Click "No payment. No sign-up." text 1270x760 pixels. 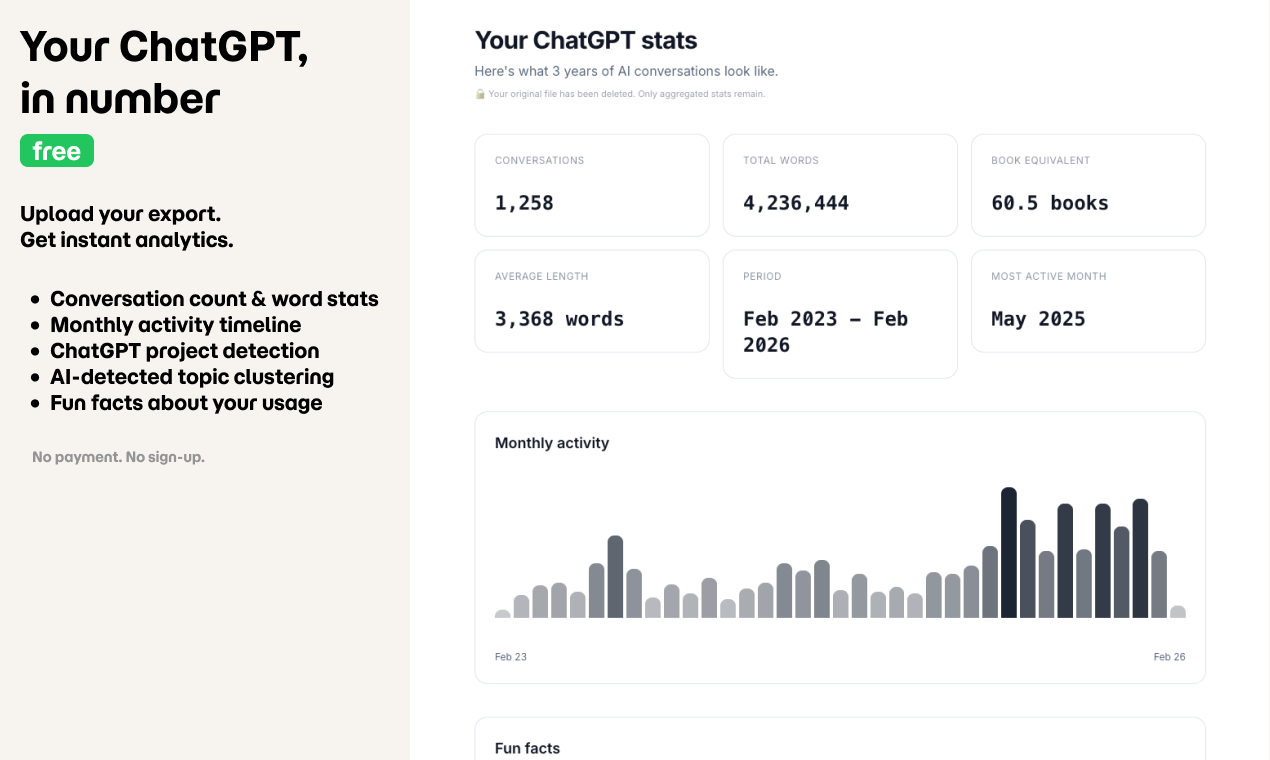click(118, 457)
